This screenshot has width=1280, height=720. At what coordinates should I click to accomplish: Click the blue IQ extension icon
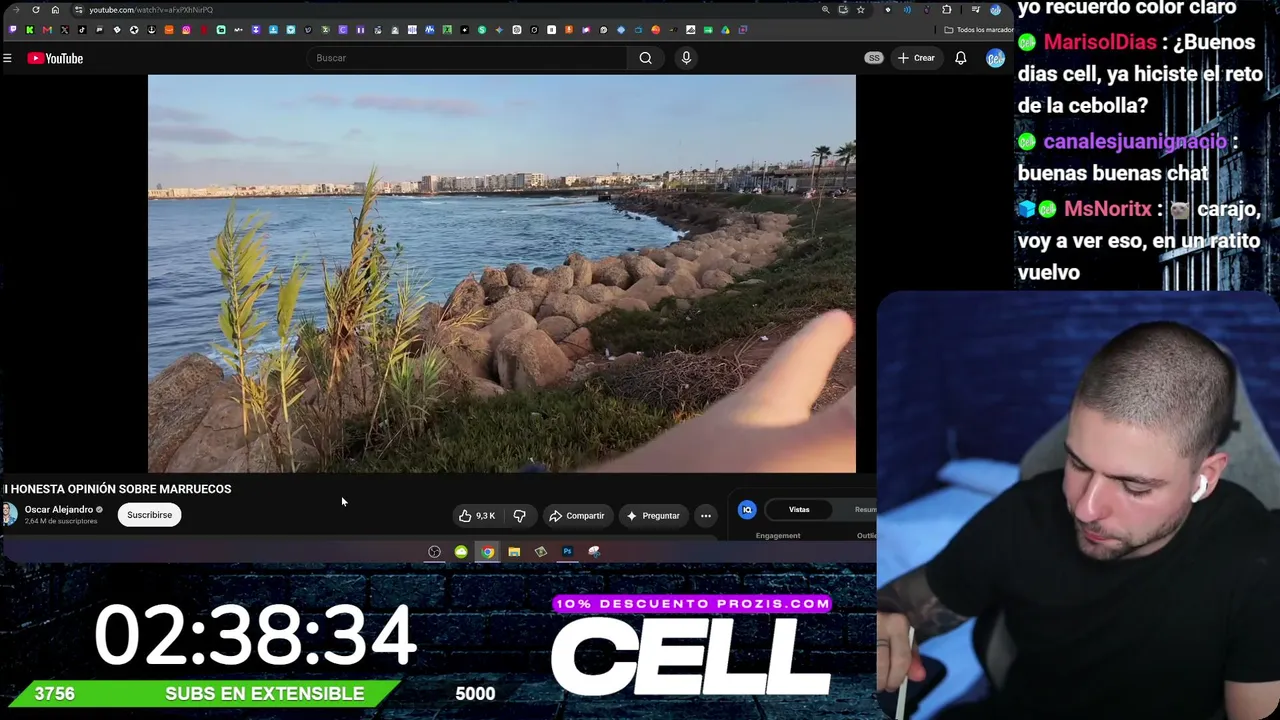click(747, 510)
